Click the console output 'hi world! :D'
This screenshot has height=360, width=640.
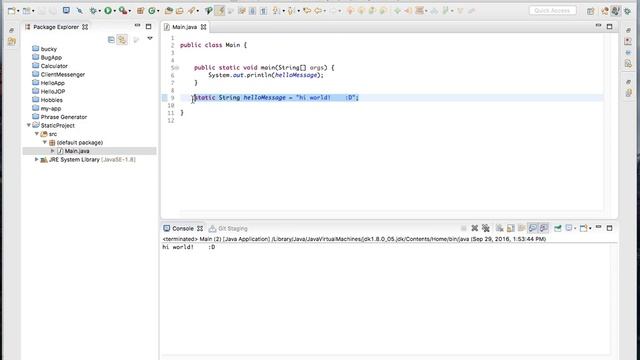(x=189, y=247)
